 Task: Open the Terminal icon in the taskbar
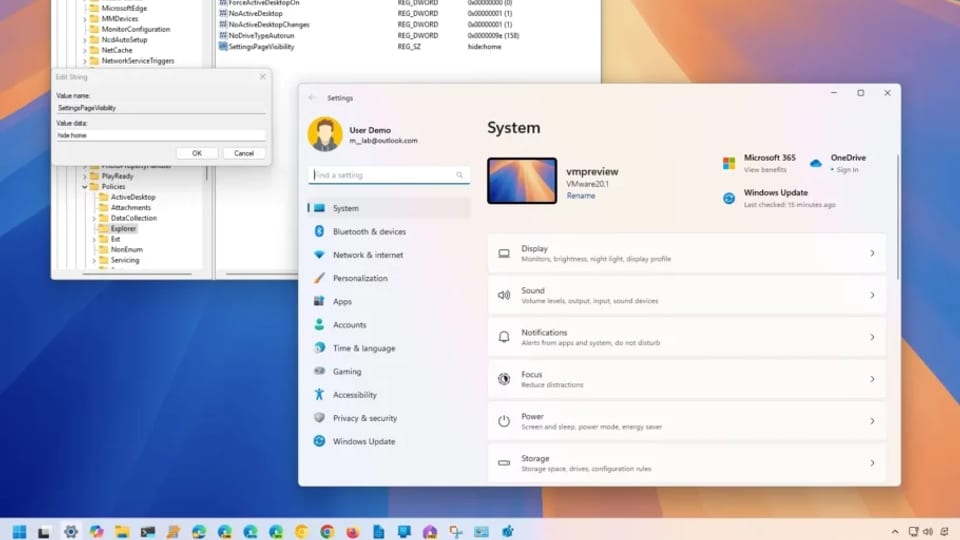coord(148,531)
